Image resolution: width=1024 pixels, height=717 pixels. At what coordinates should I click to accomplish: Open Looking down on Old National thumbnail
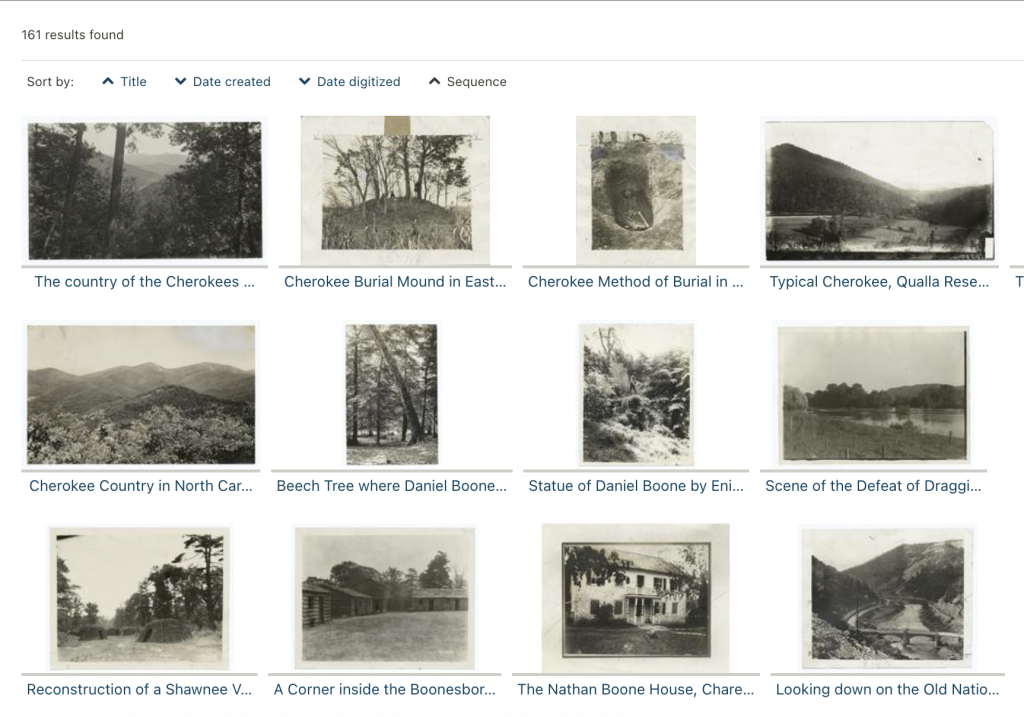pos(888,598)
